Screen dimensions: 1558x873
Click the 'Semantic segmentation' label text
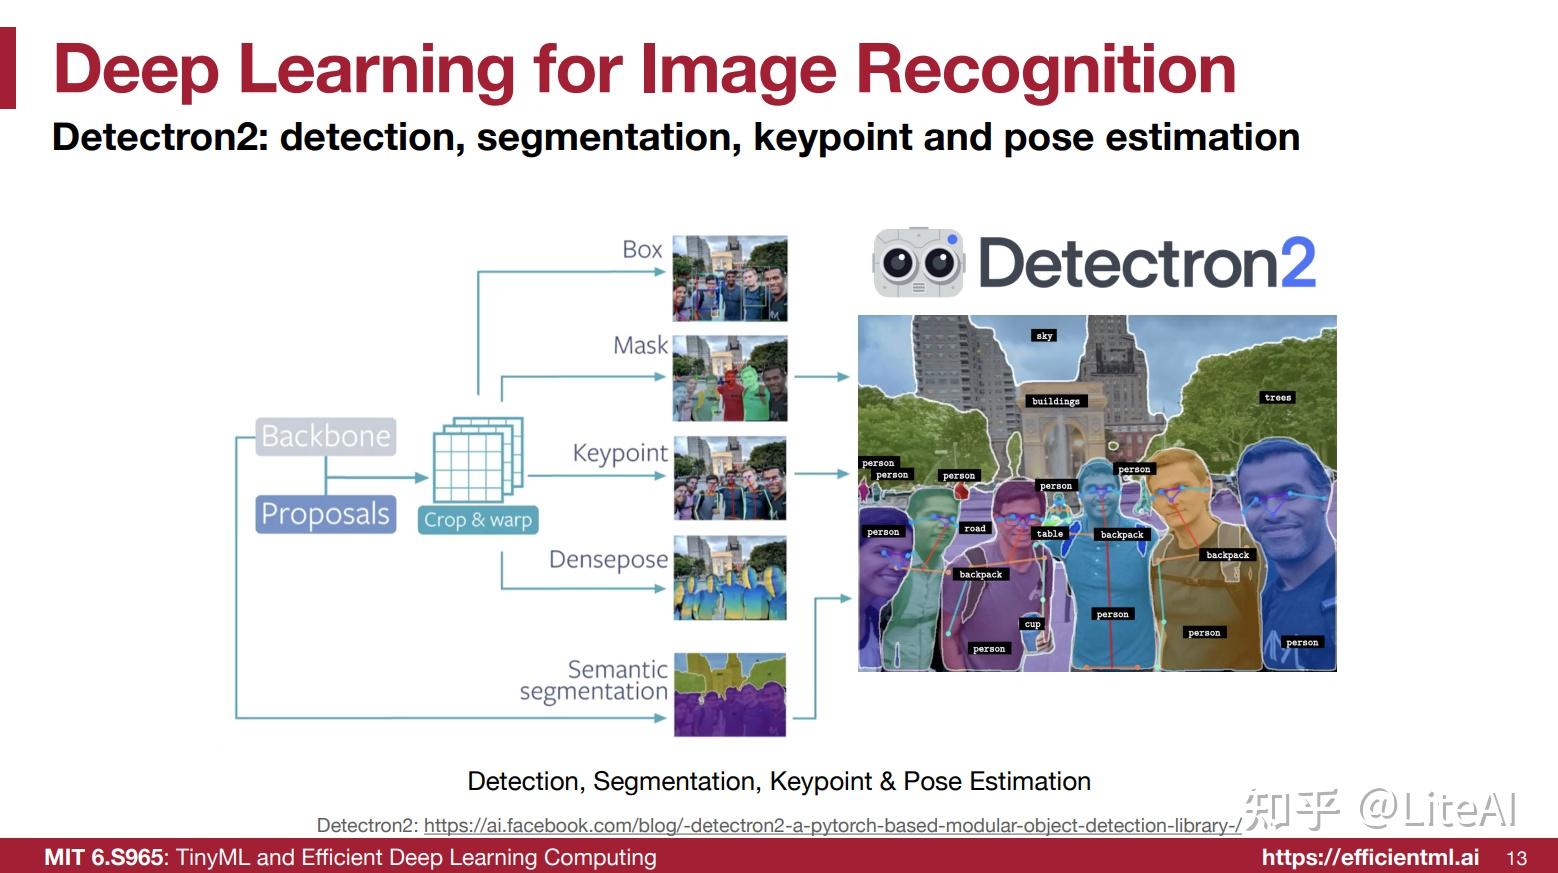(x=594, y=681)
